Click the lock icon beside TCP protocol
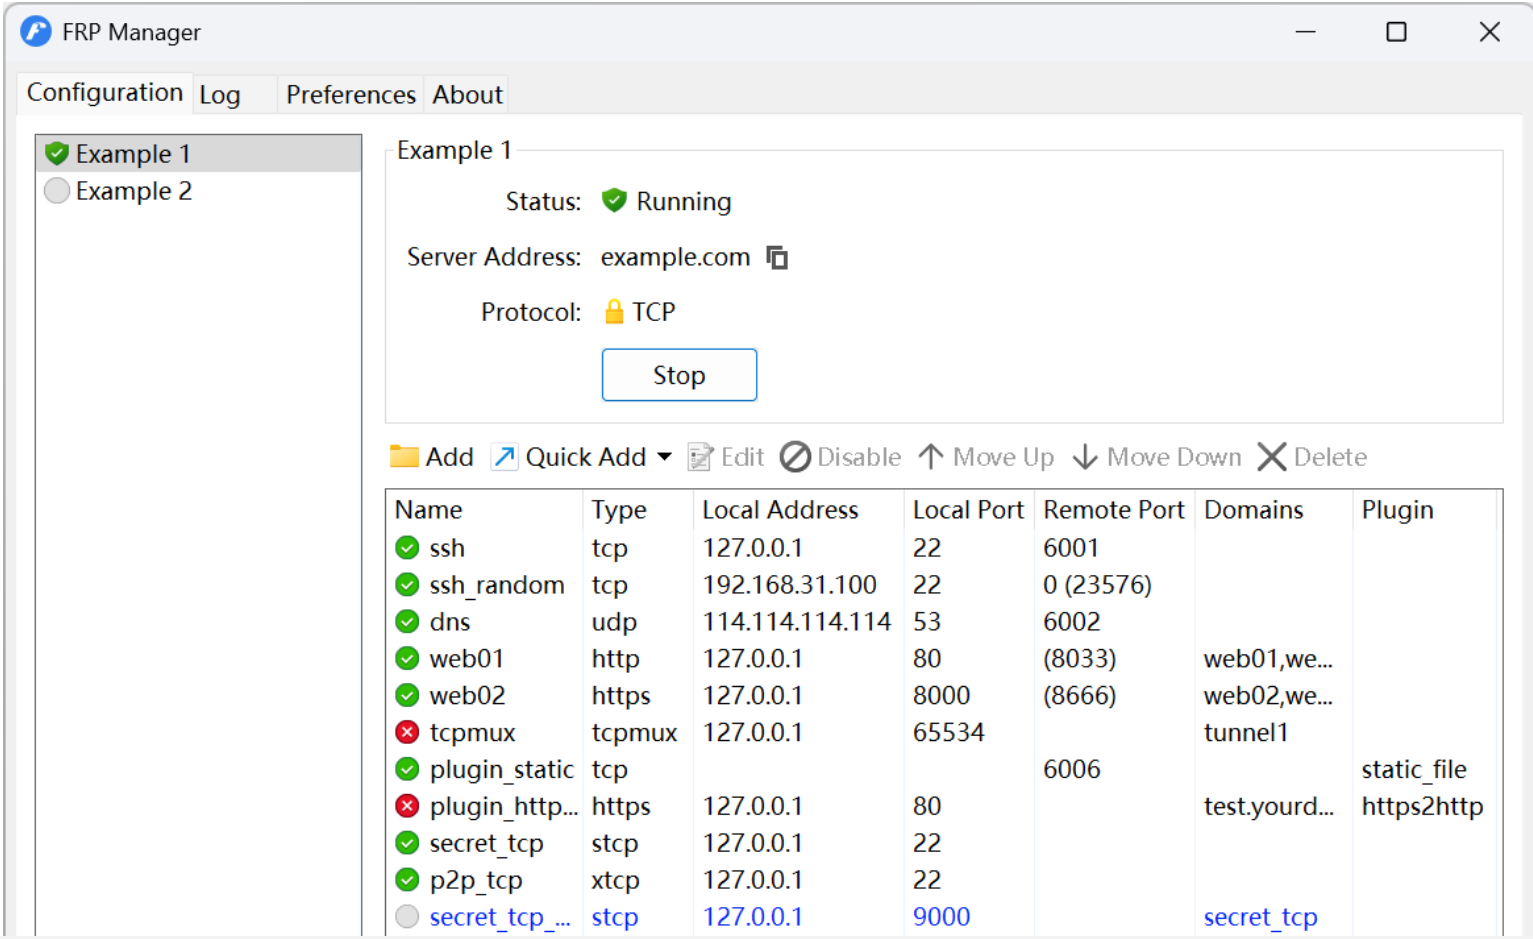This screenshot has width=1533, height=939. [x=614, y=311]
